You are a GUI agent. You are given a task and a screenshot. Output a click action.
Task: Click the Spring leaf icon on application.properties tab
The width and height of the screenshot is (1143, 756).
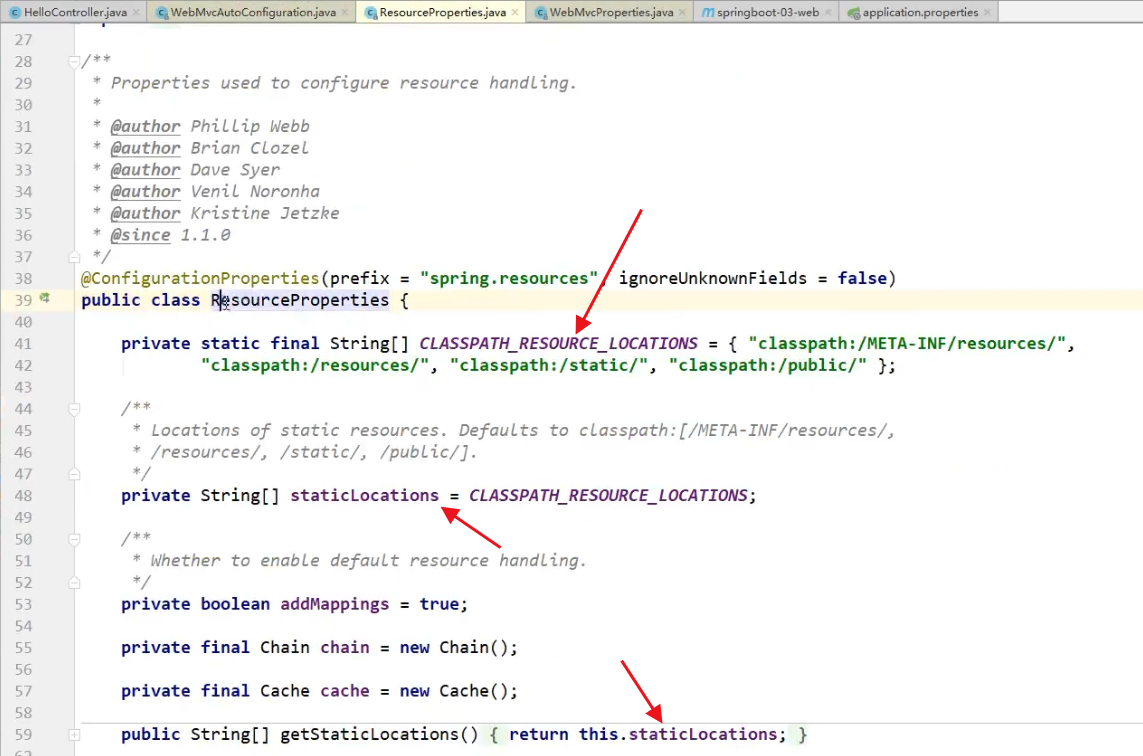pos(854,12)
